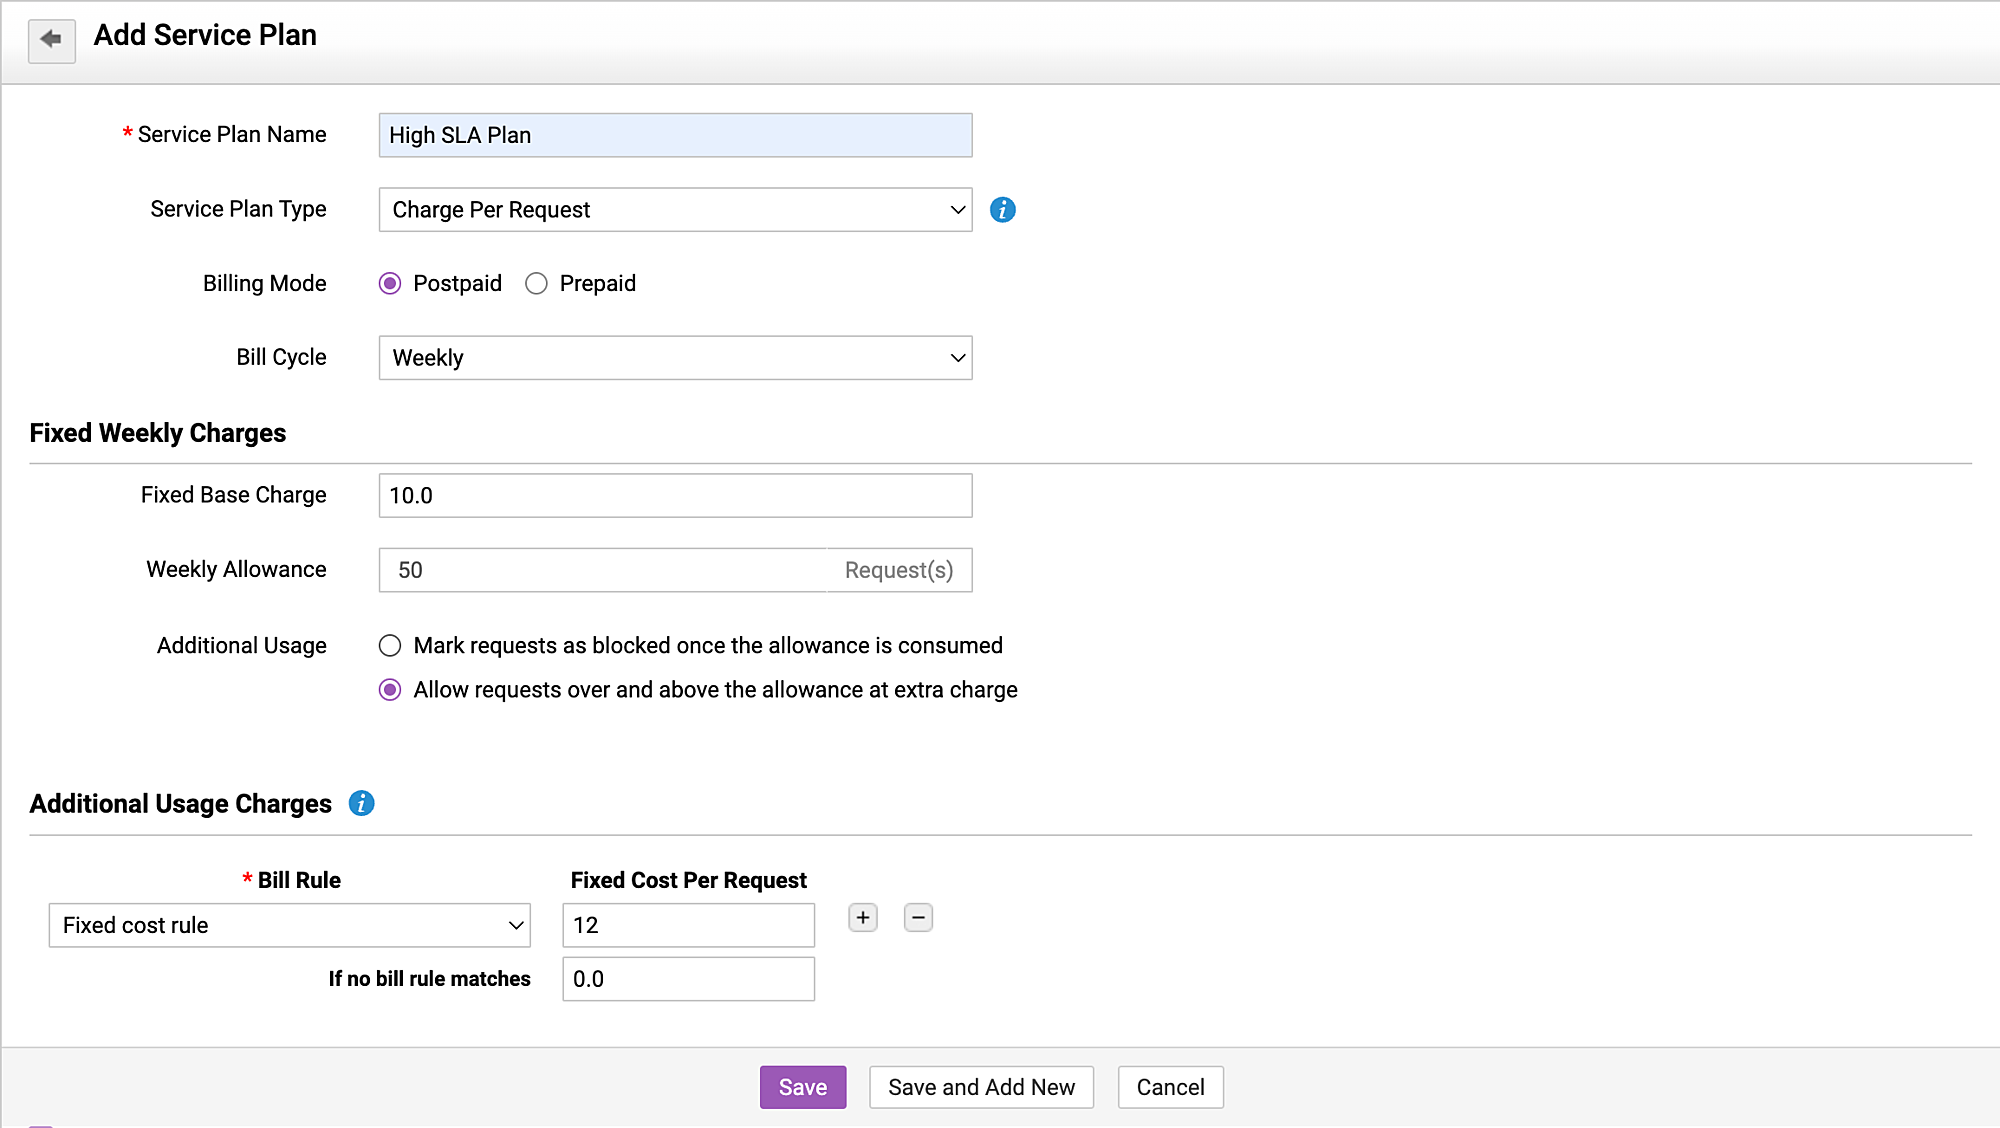Click Save and Add New button
This screenshot has width=2000, height=1128.
(x=979, y=1087)
